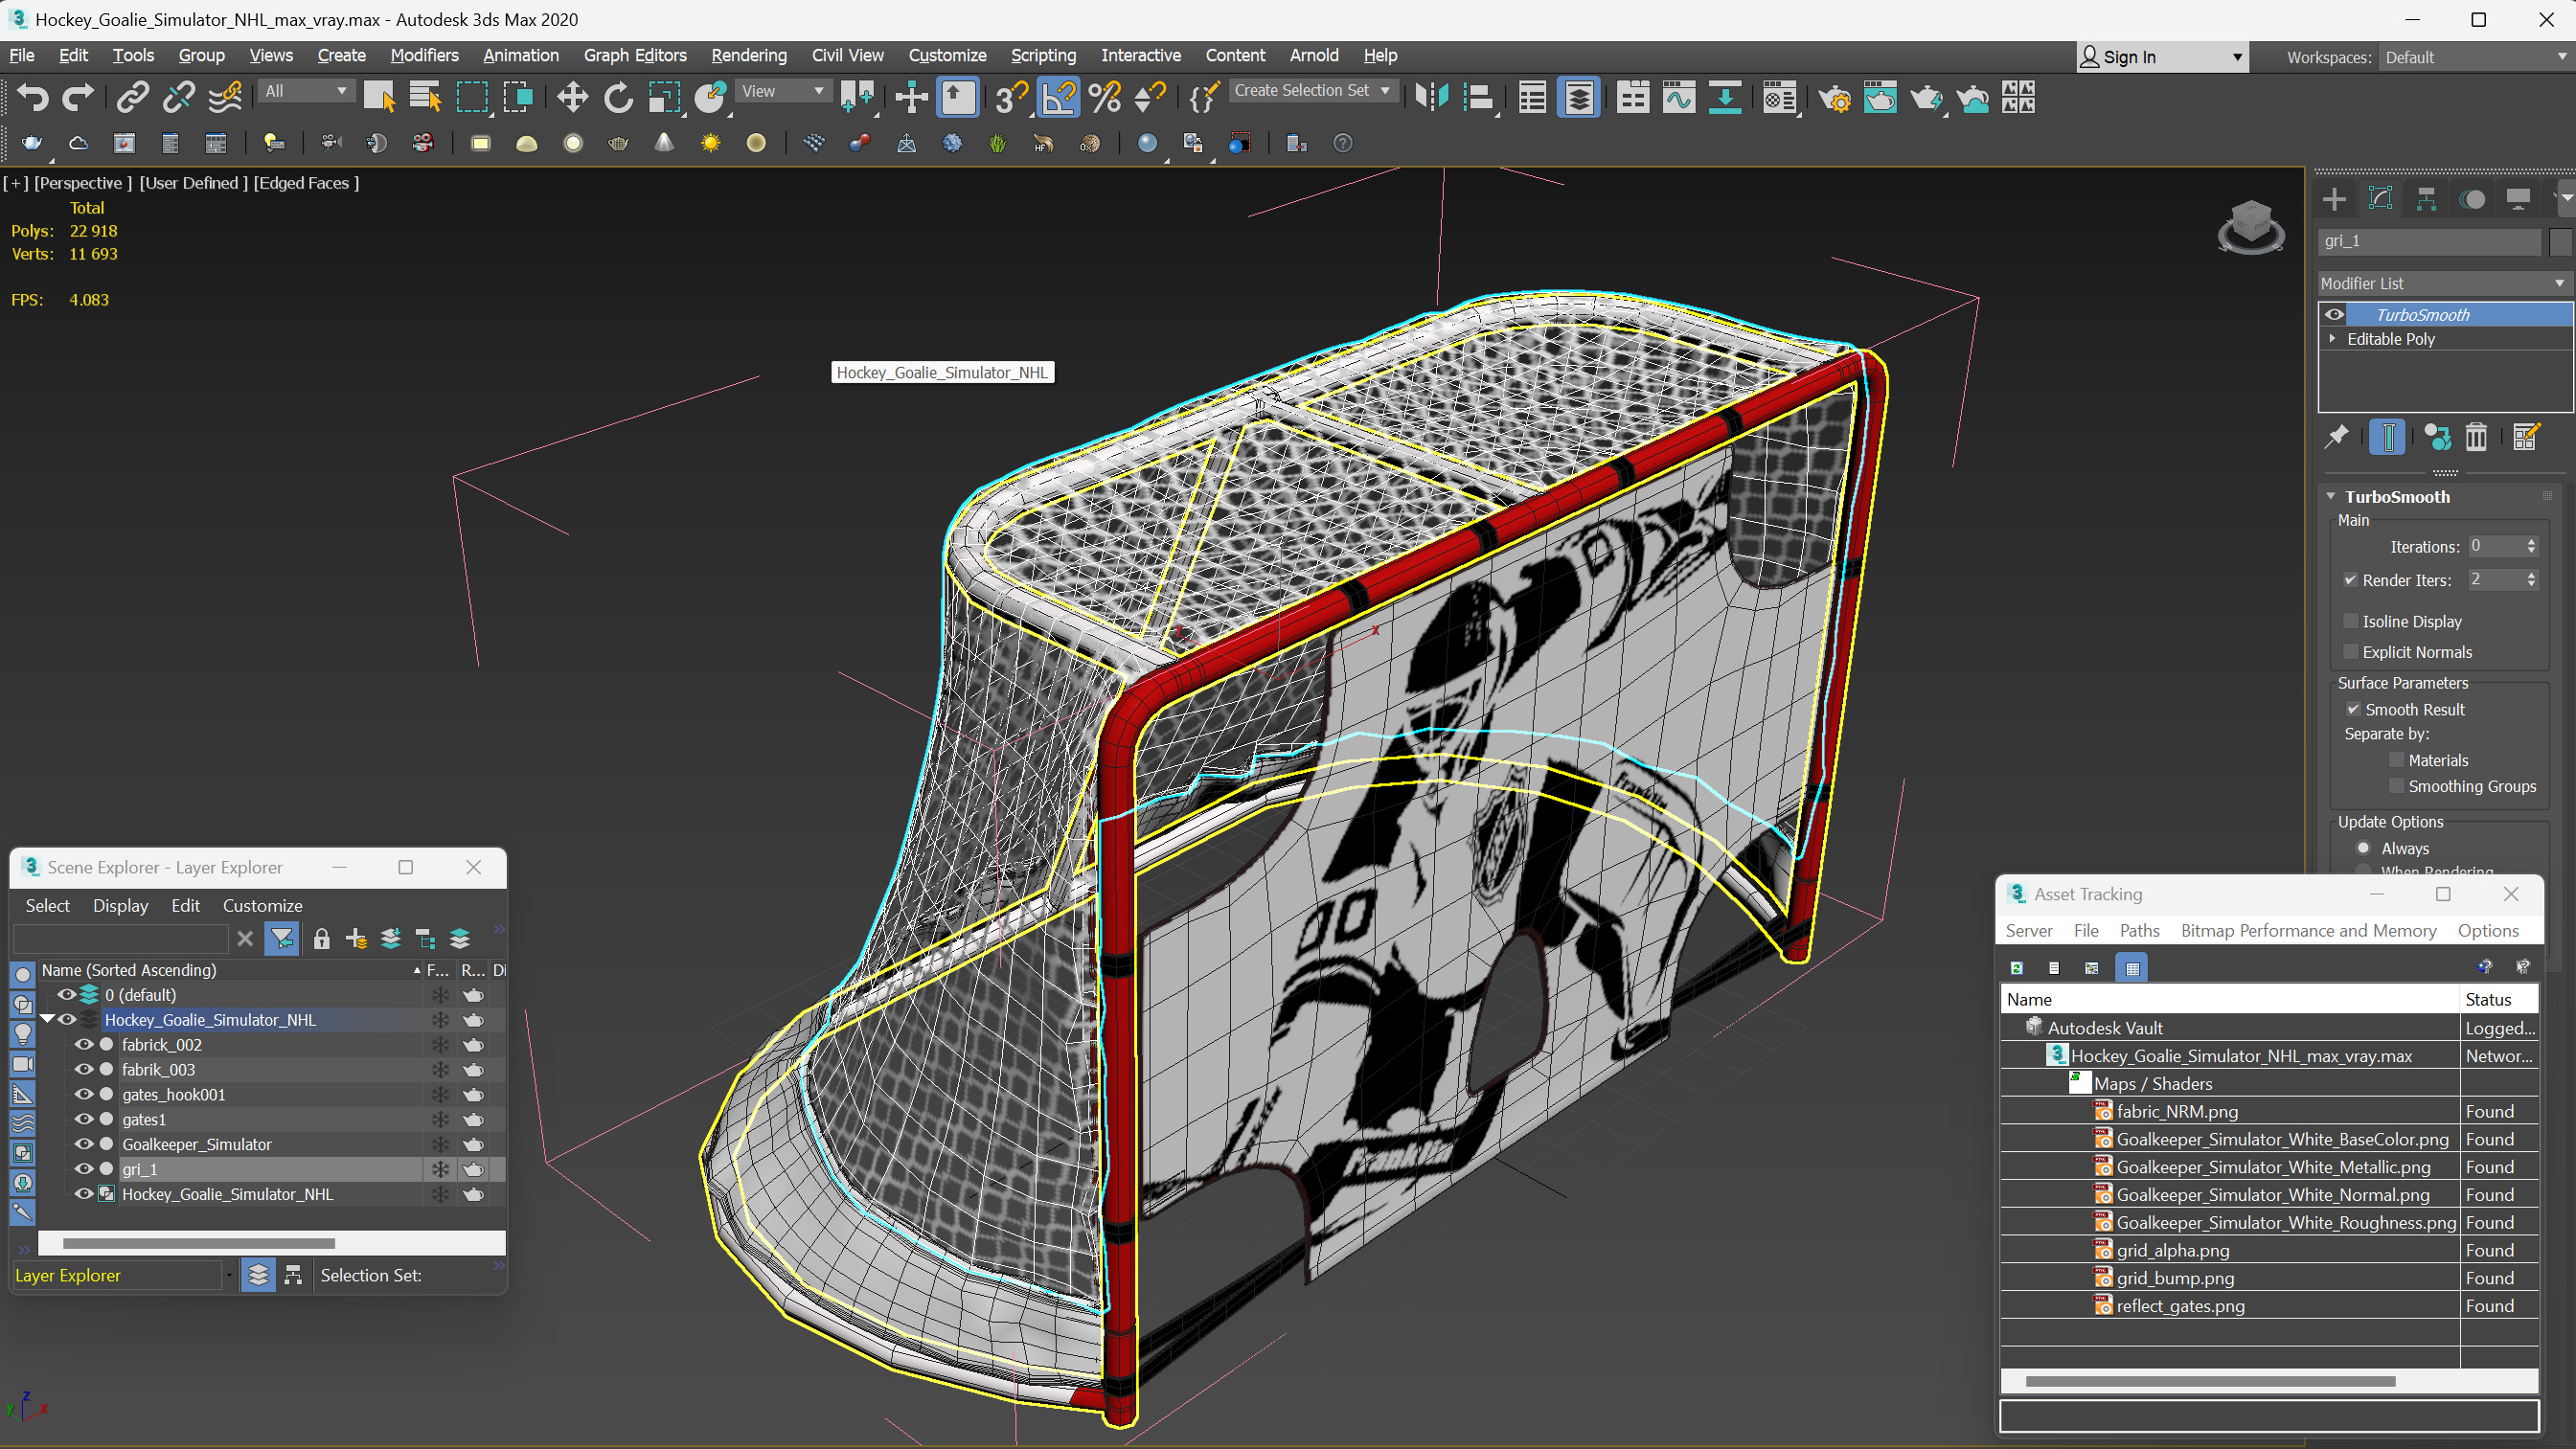Select the Unlink Selection tool

coord(179,97)
